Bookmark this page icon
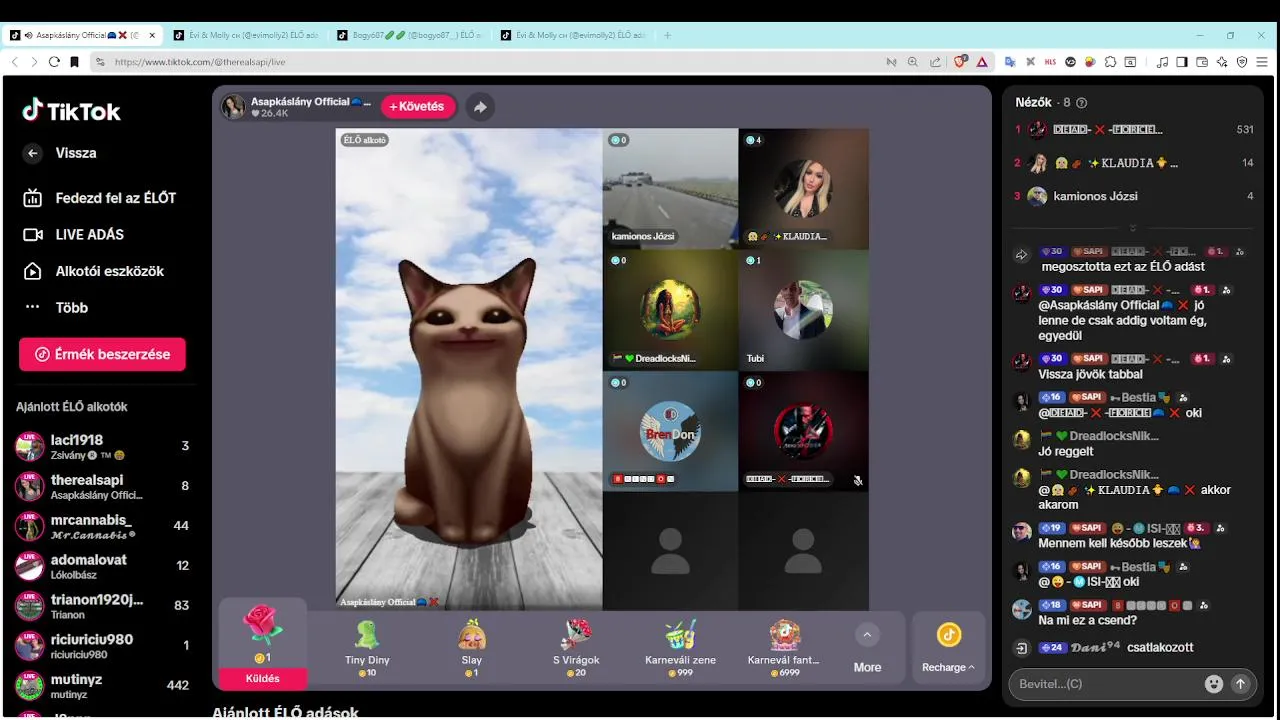This screenshot has height=720, width=1280. (x=74, y=62)
